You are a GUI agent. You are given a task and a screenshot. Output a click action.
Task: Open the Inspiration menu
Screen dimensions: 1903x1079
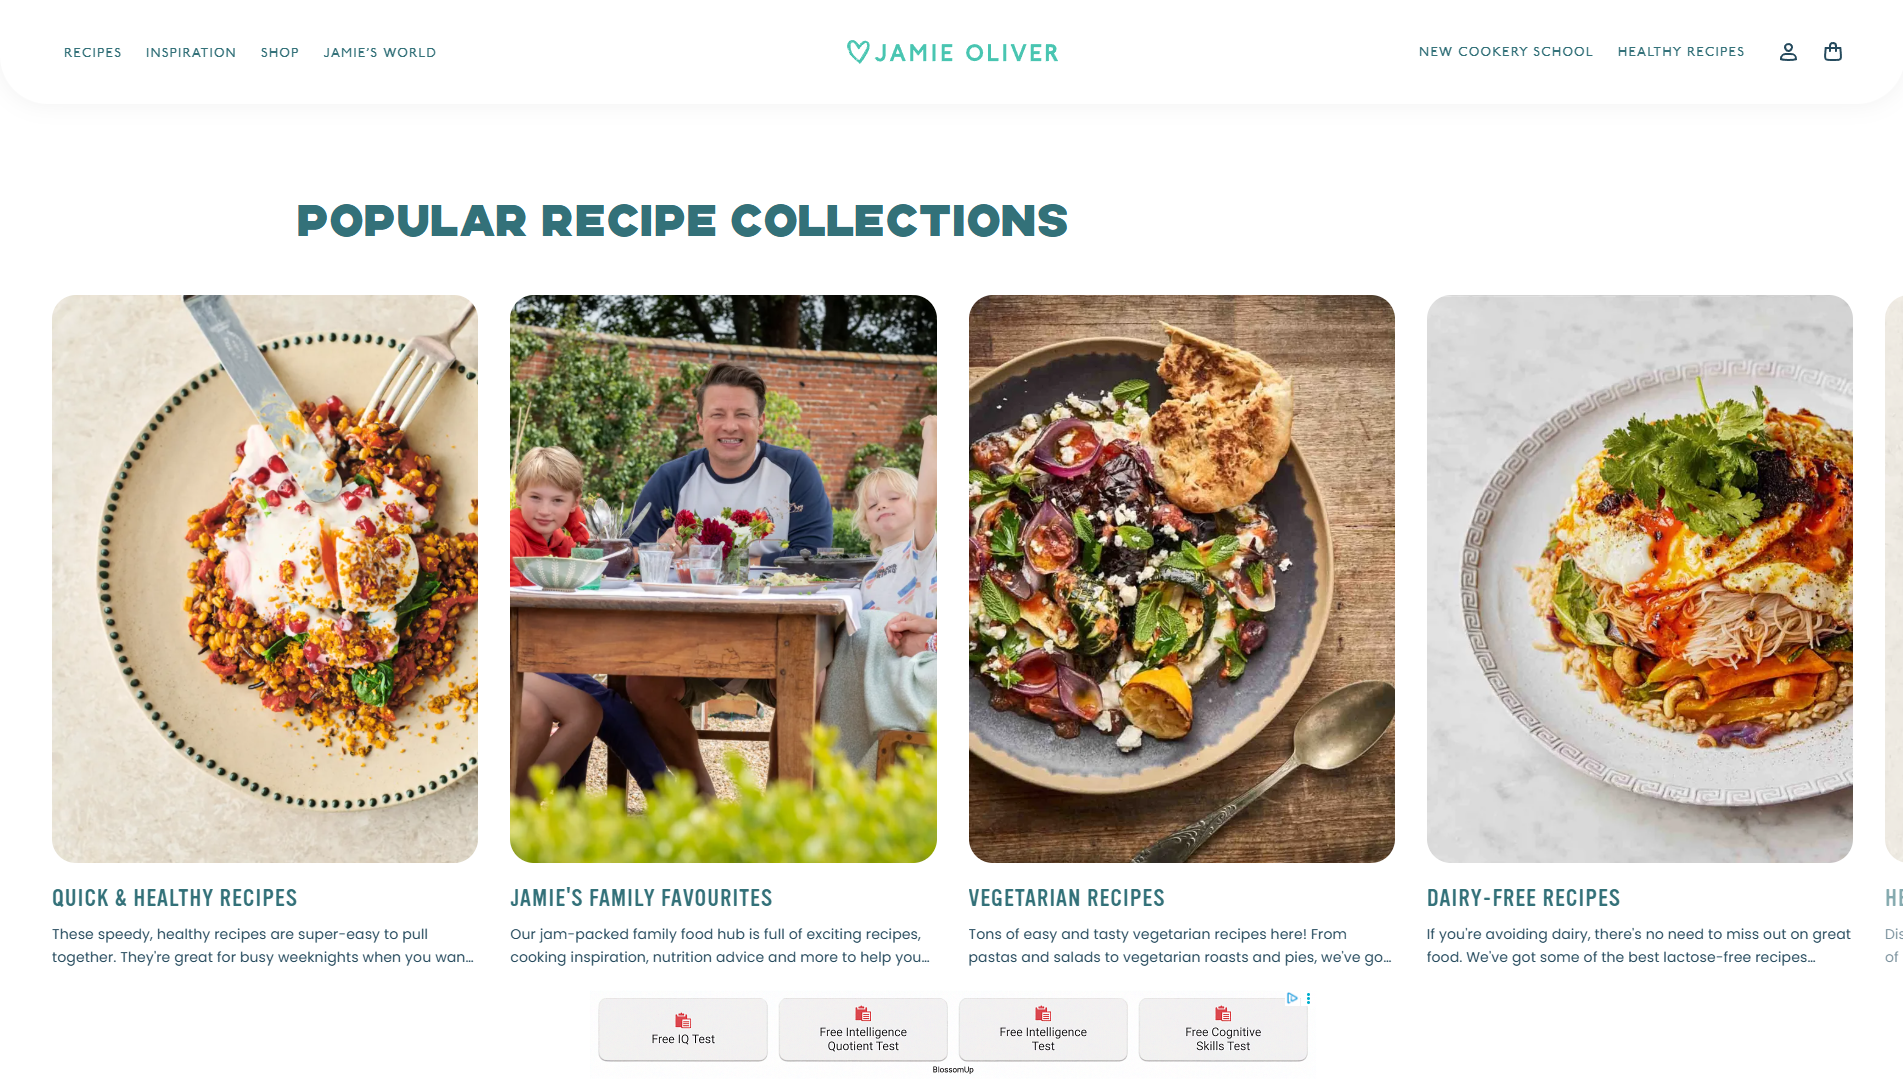[x=191, y=53]
